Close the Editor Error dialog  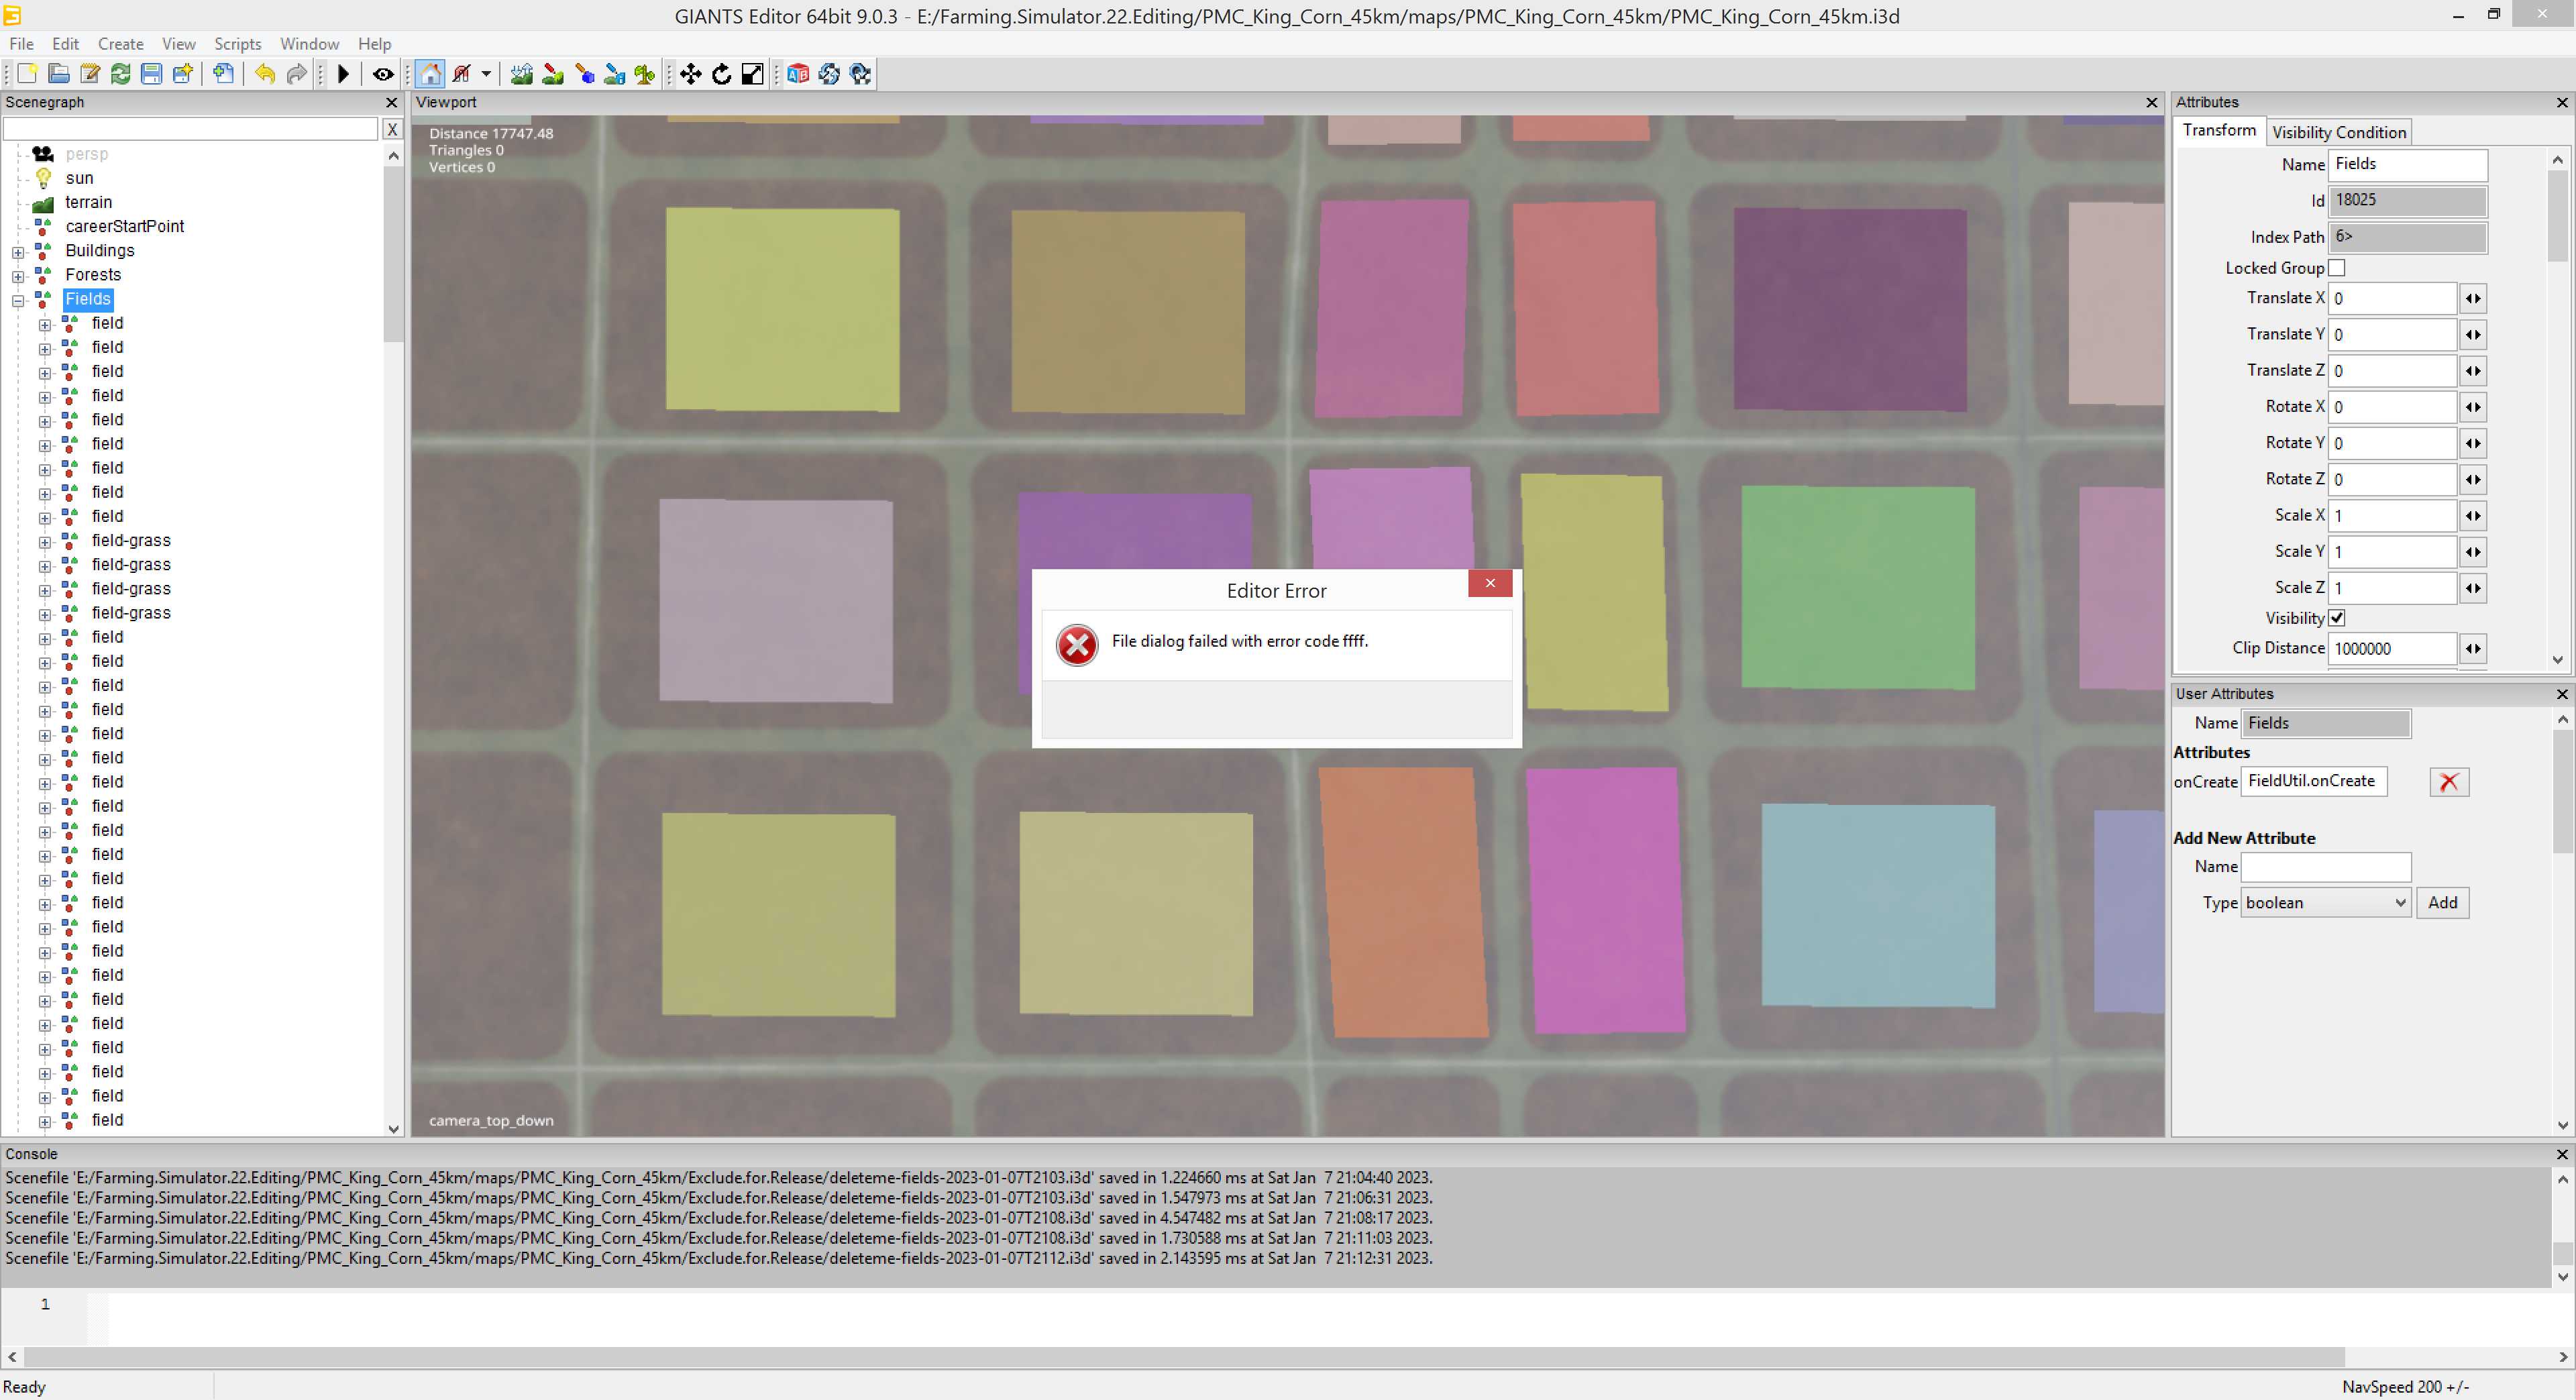coord(1489,583)
